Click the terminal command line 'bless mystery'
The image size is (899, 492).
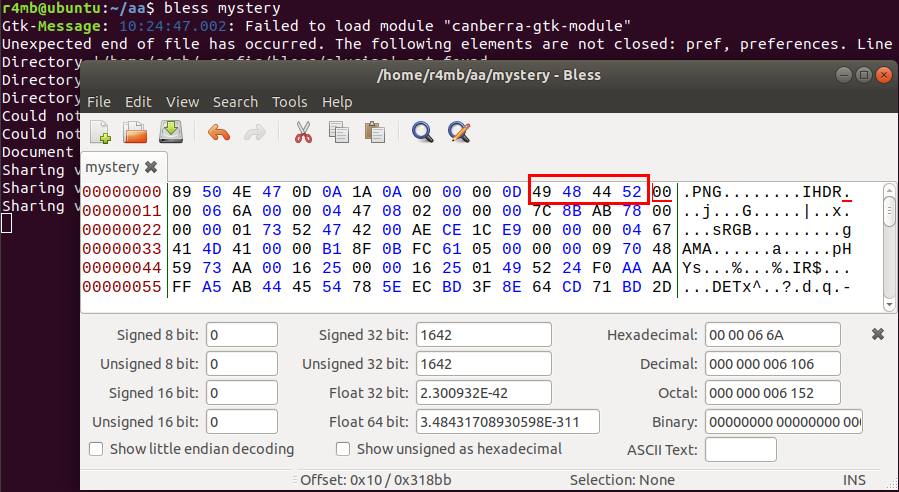pos(222,8)
